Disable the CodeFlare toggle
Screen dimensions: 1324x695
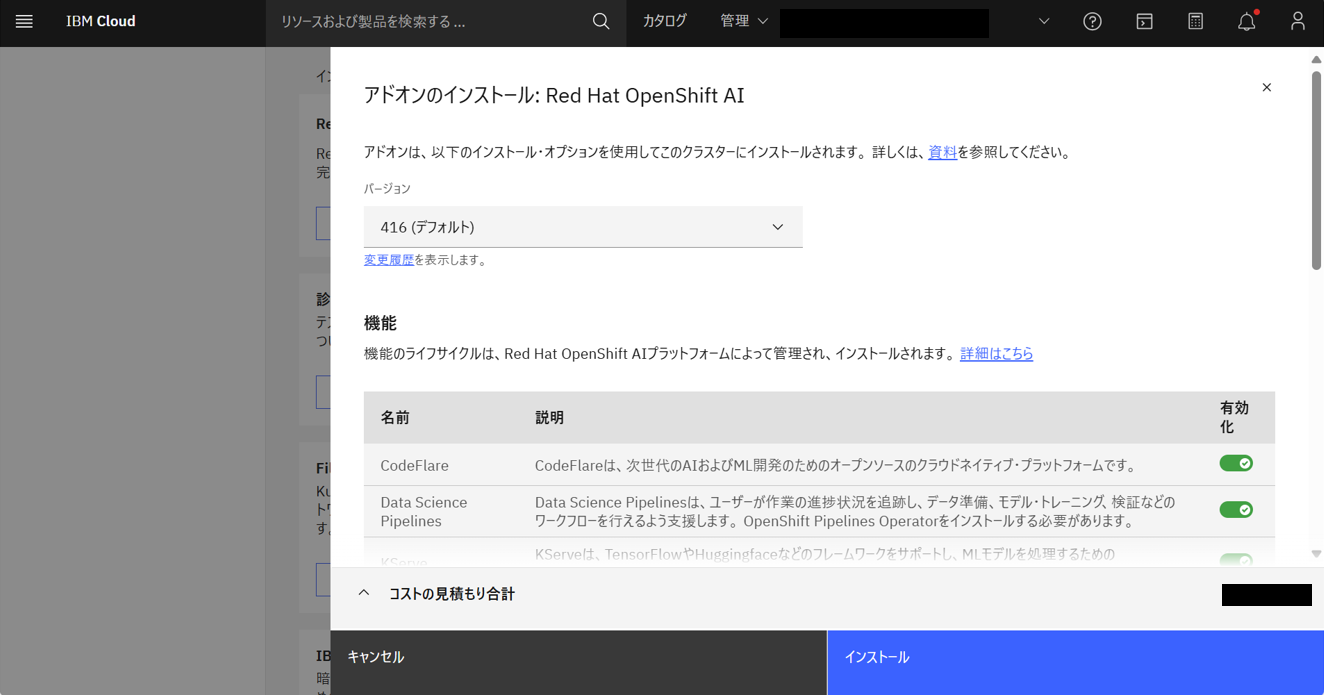(1236, 464)
